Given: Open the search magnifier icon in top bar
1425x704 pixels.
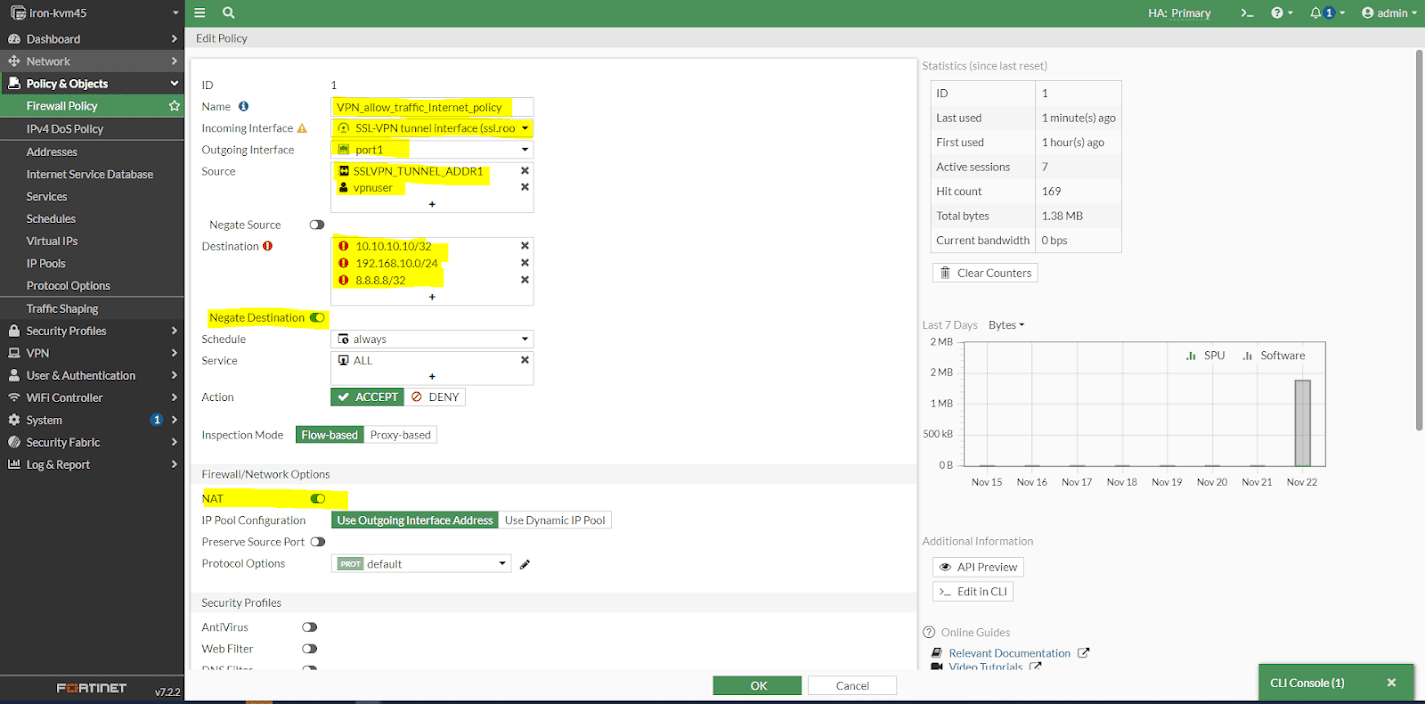Looking at the screenshot, I should 229,13.
